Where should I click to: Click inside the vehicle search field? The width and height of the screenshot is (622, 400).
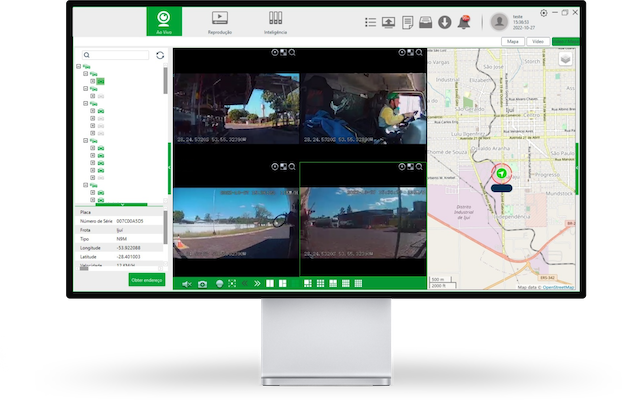[x=121, y=55]
